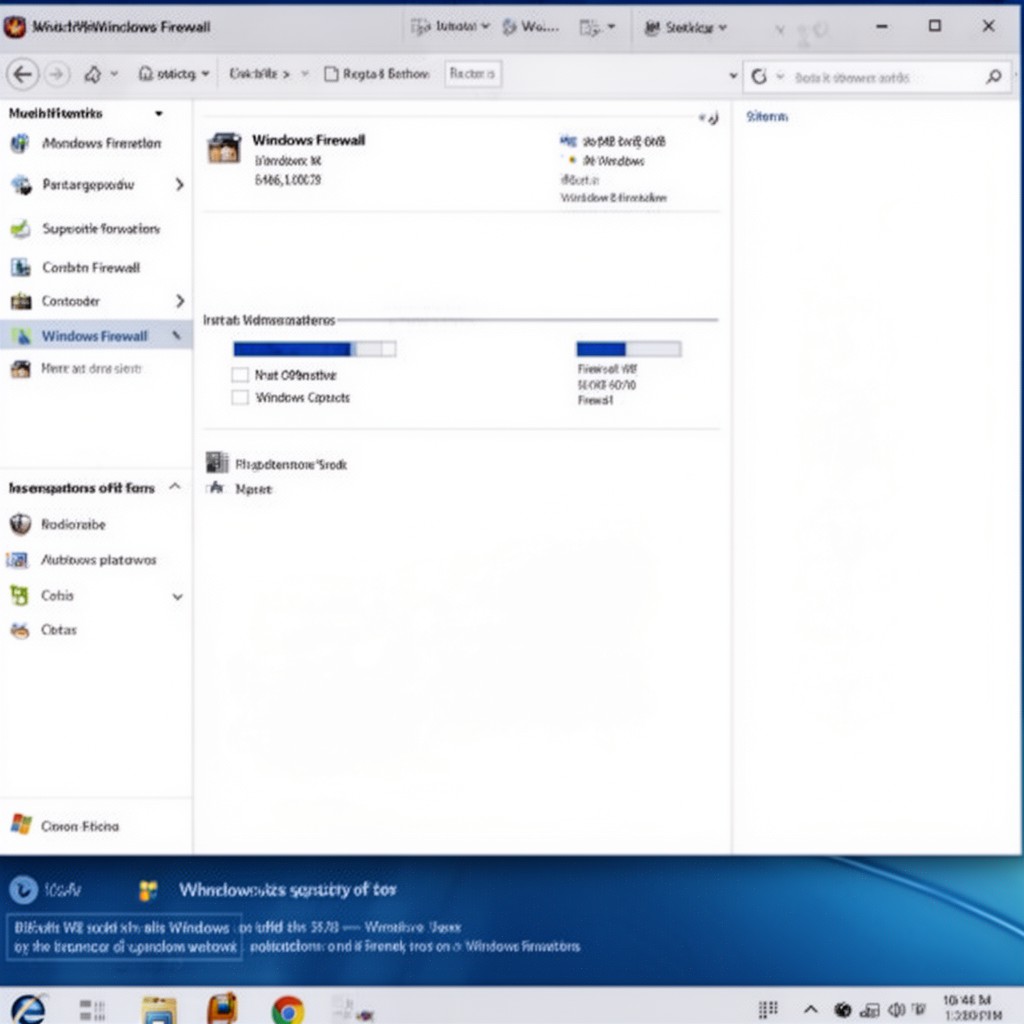This screenshot has height=1024, width=1024.
Task: Click the Cobis sidebar icon
Action: tap(20, 595)
